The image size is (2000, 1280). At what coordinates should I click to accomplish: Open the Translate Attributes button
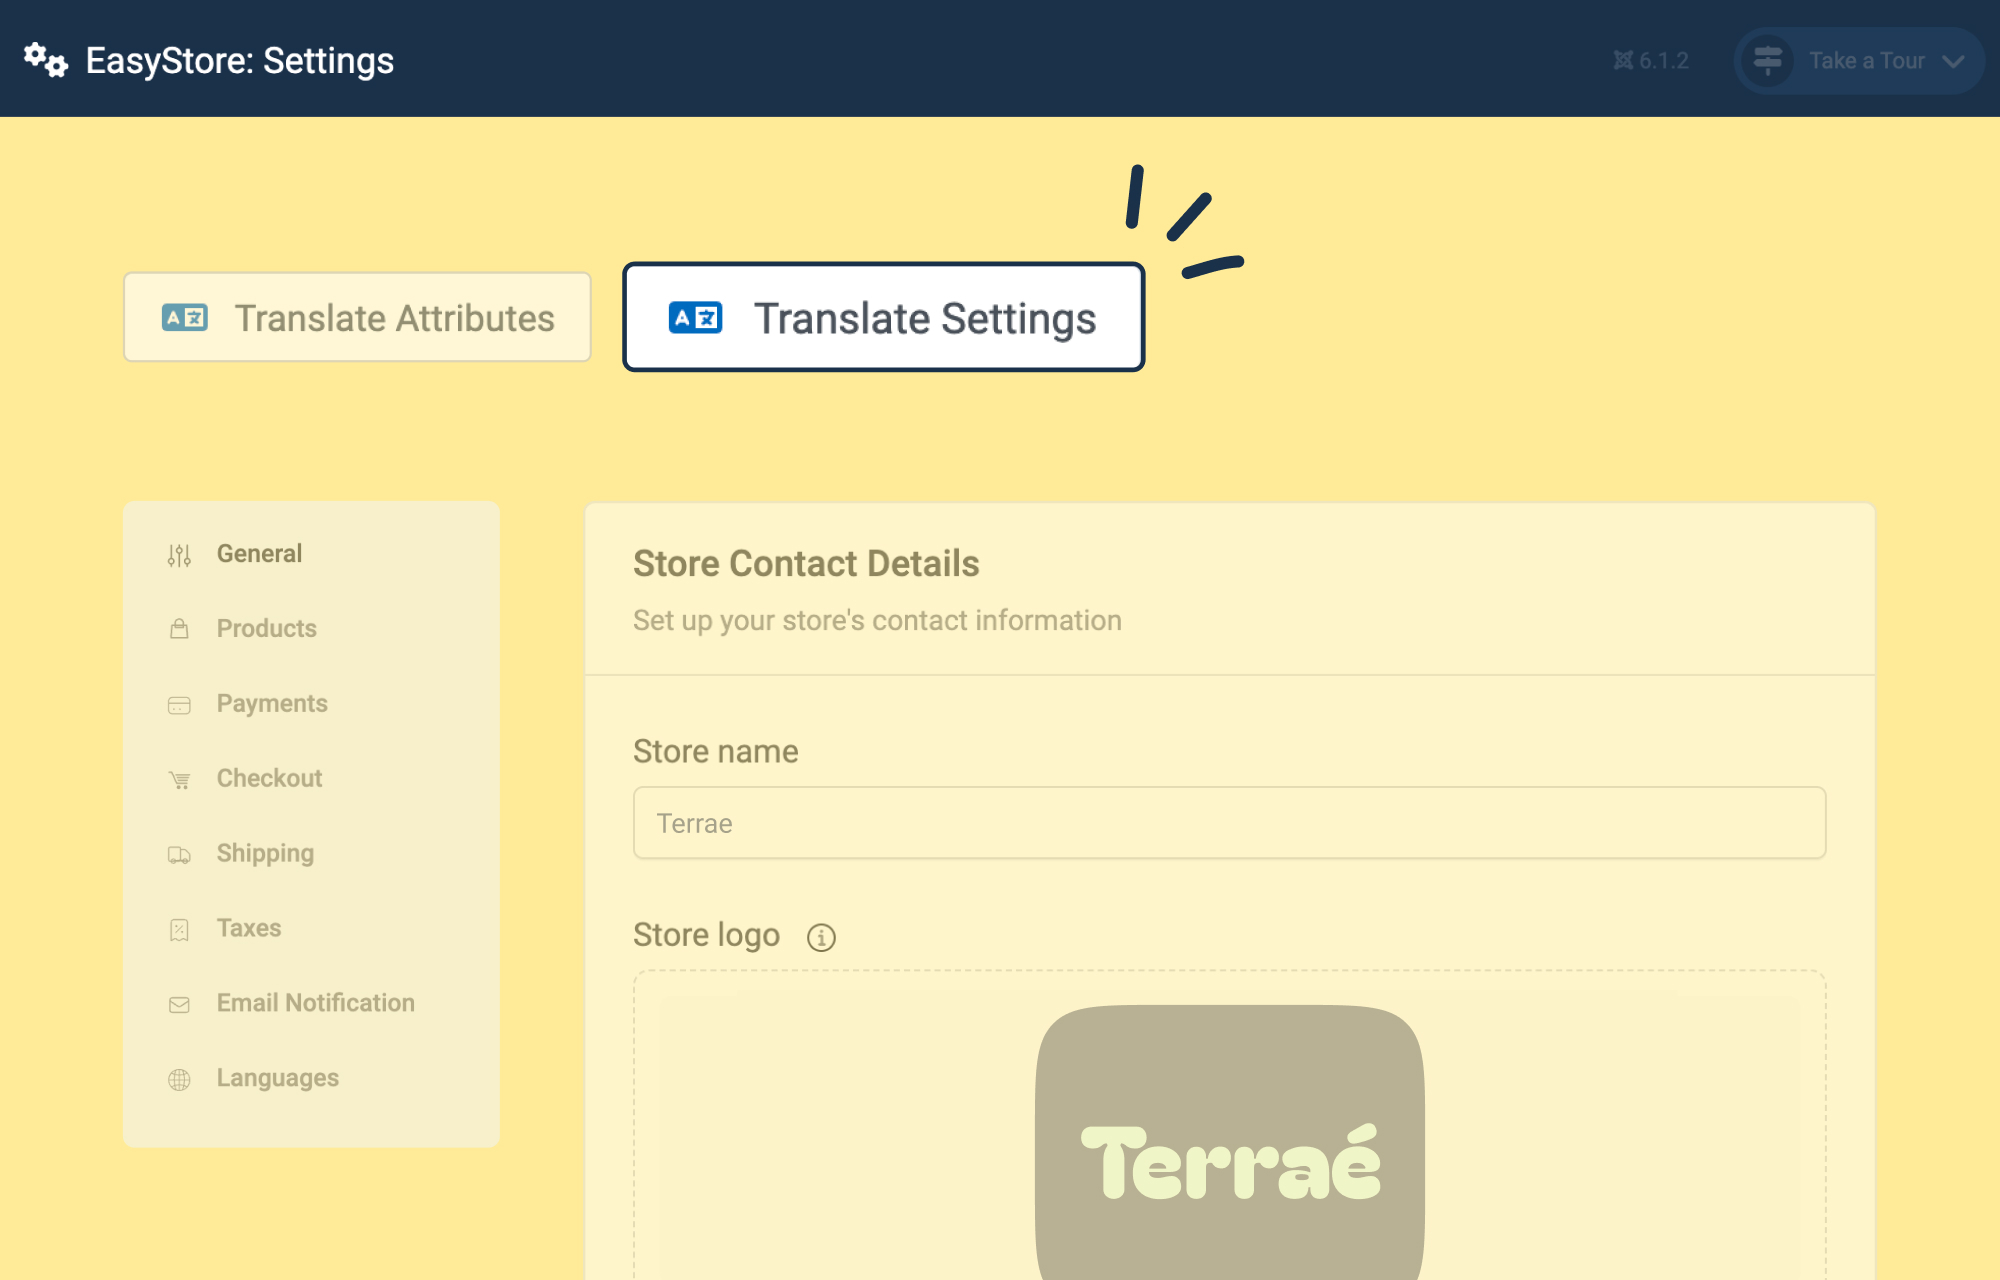coord(357,317)
